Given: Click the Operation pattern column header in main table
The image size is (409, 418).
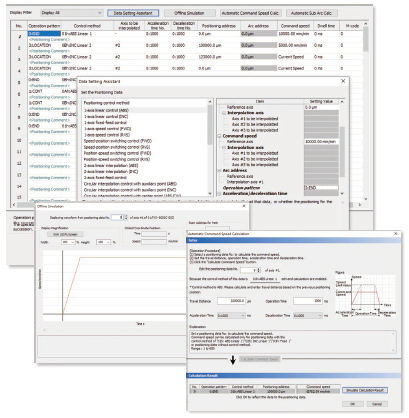Looking at the screenshot, I should tap(44, 26).
